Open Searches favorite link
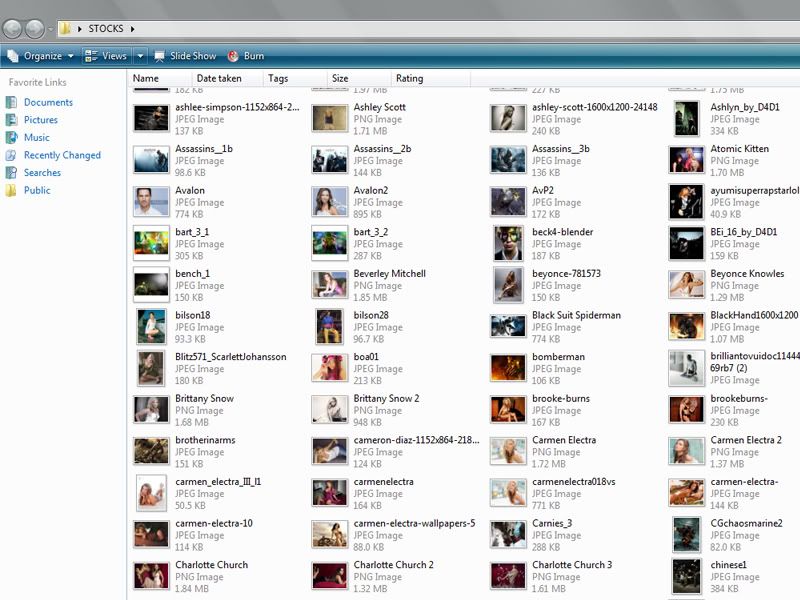 pyautogui.click(x=42, y=173)
